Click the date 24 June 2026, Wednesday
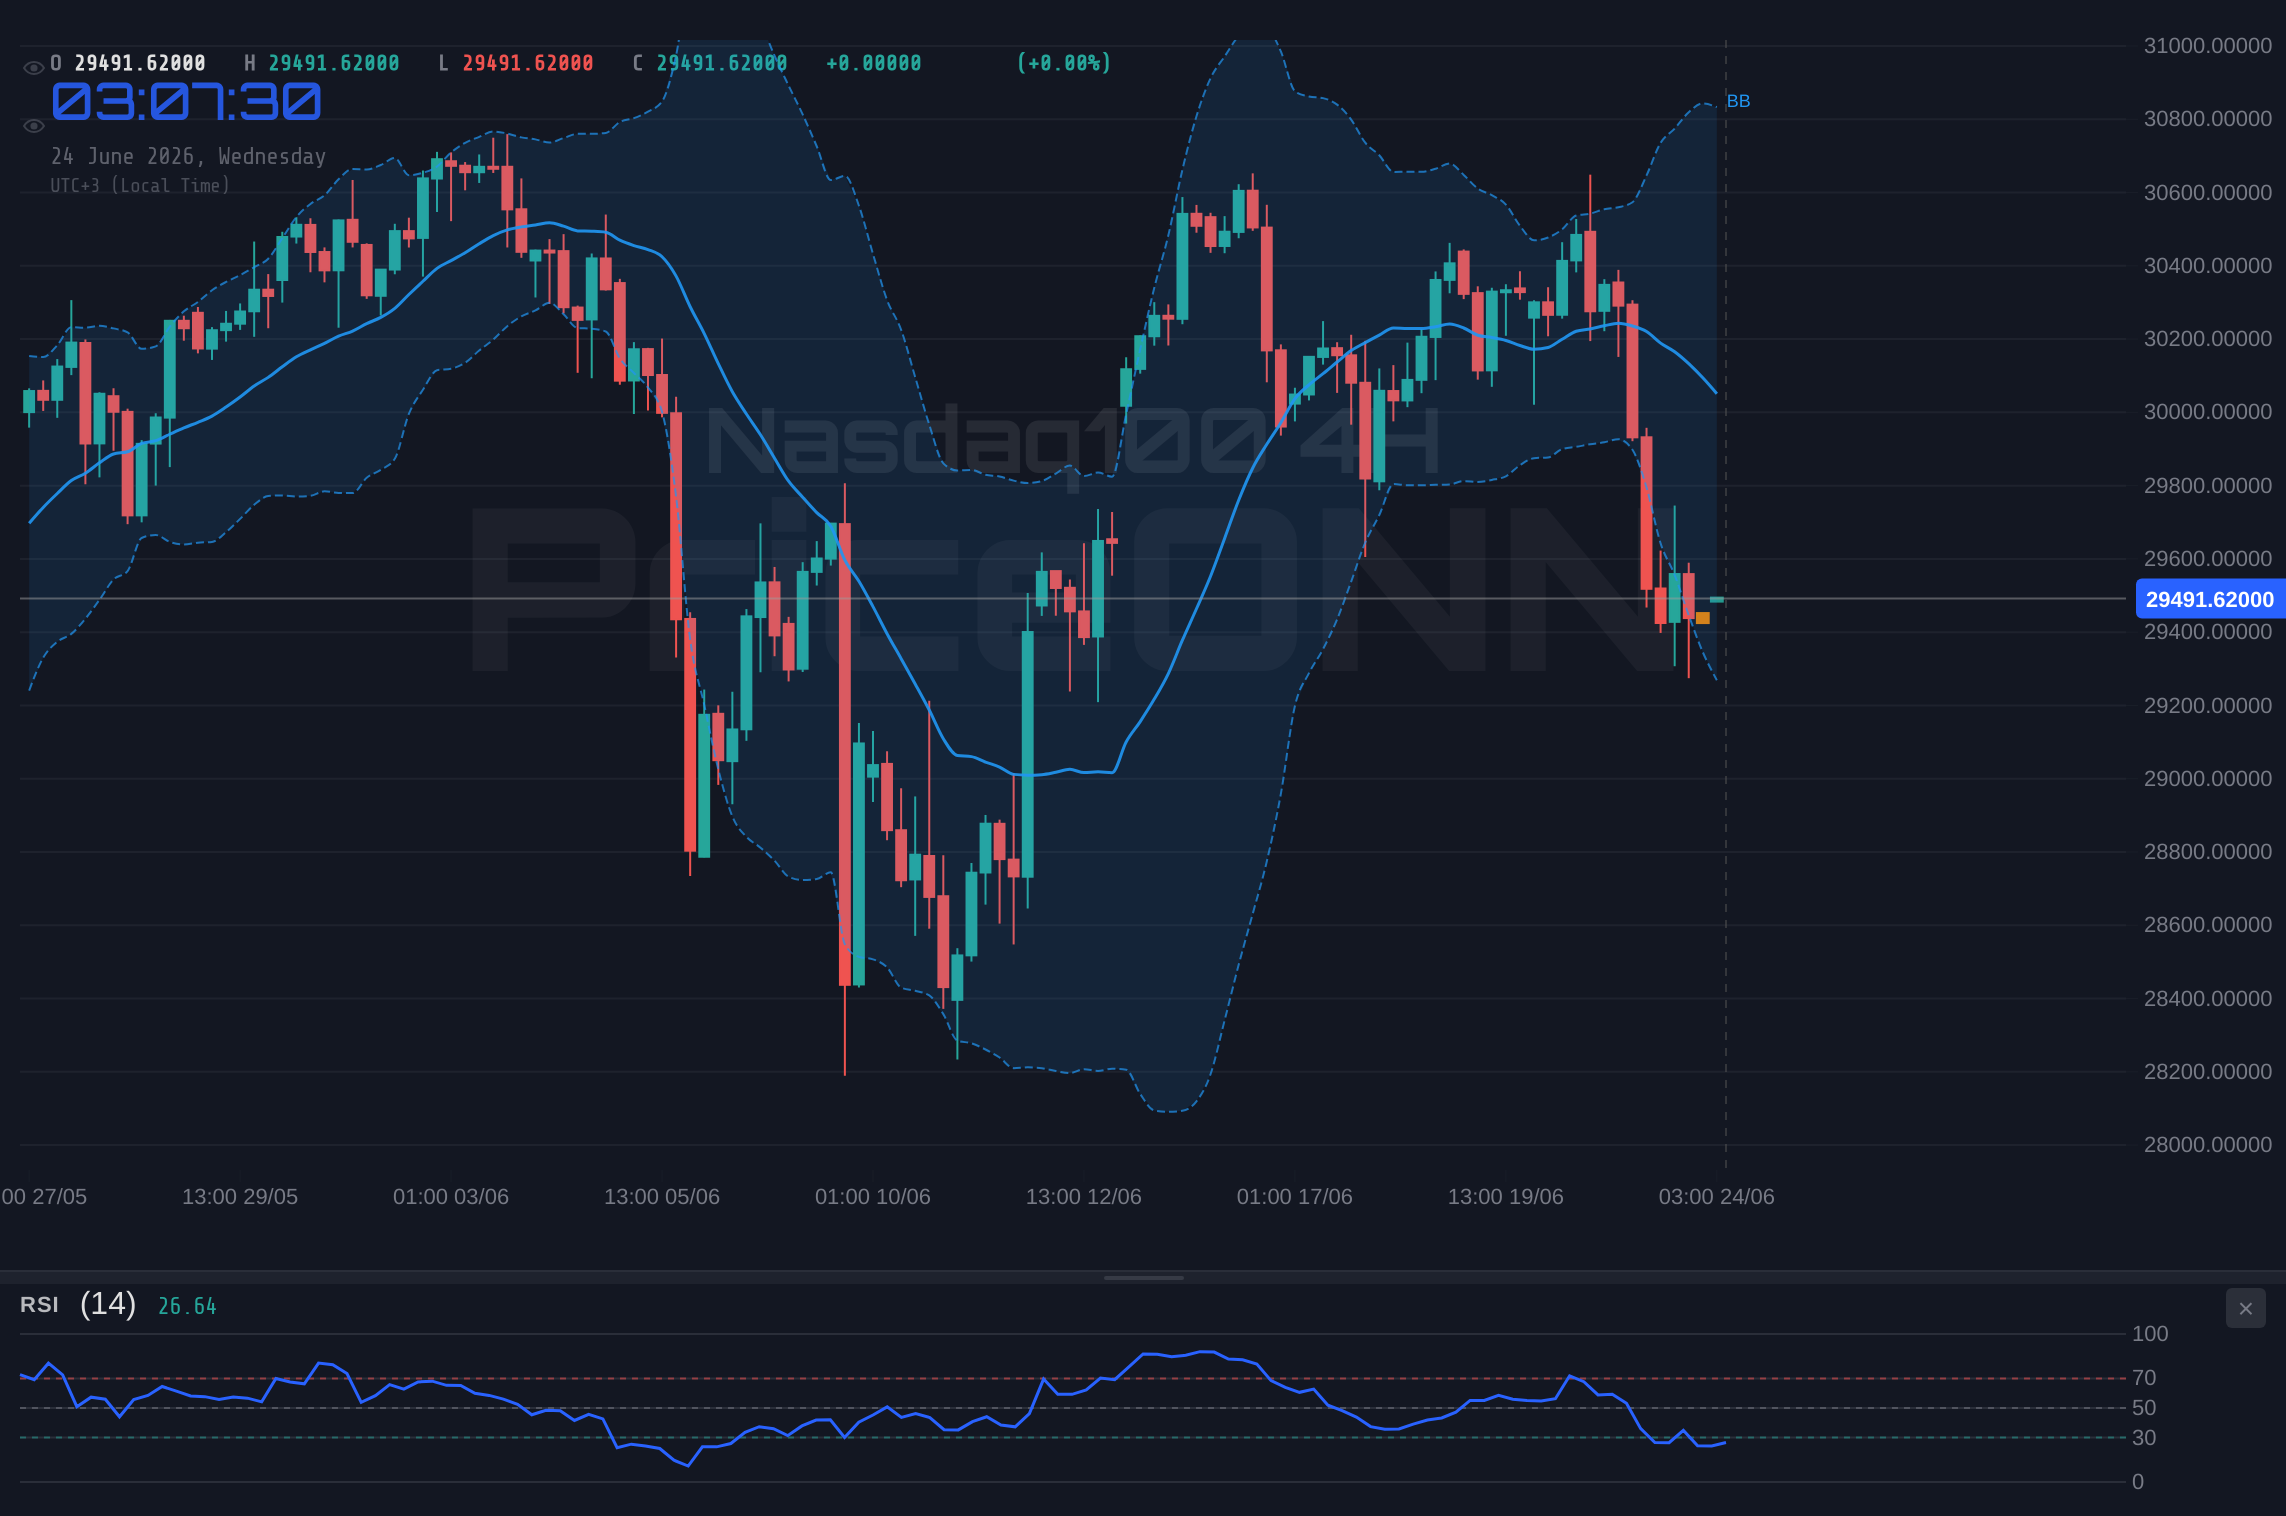Viewport: 2286px width, 1516px height. pos(189,157)
